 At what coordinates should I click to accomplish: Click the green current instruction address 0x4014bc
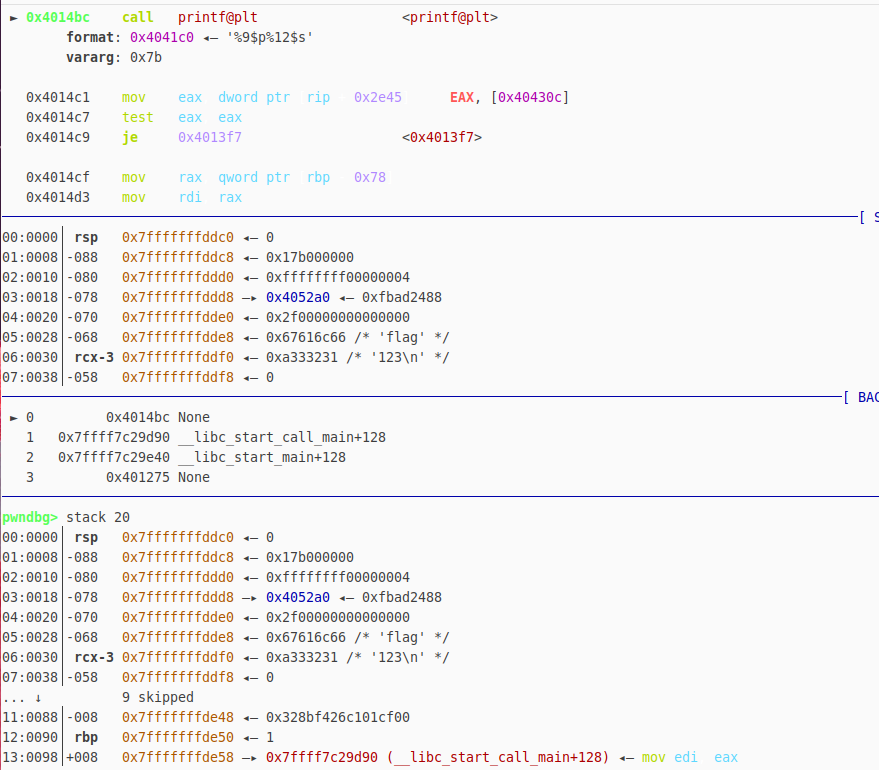(x=58, y=17)
